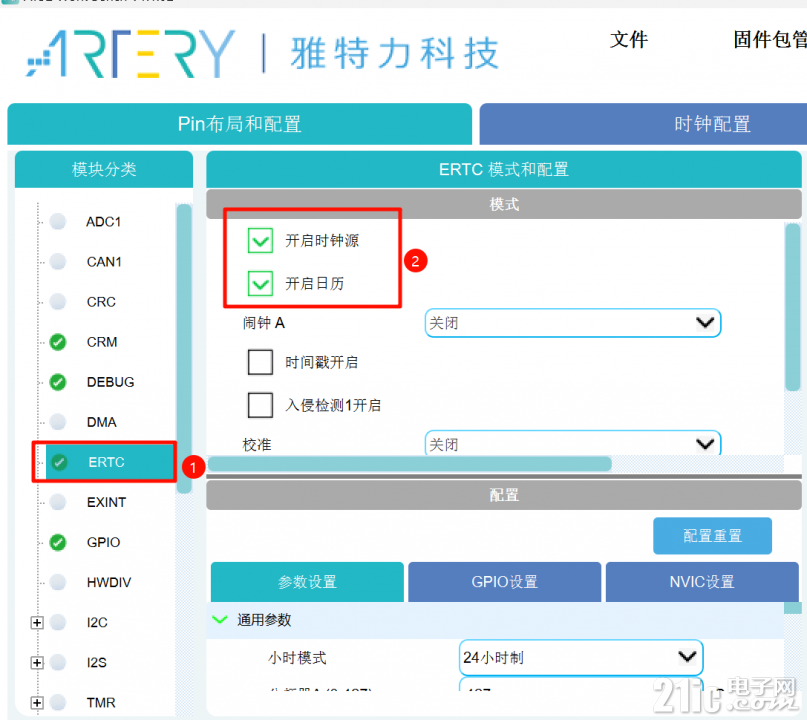This screenshot has width=807, height=720.
Task: Expand the I2S tree node
Action: click(37, 662)
